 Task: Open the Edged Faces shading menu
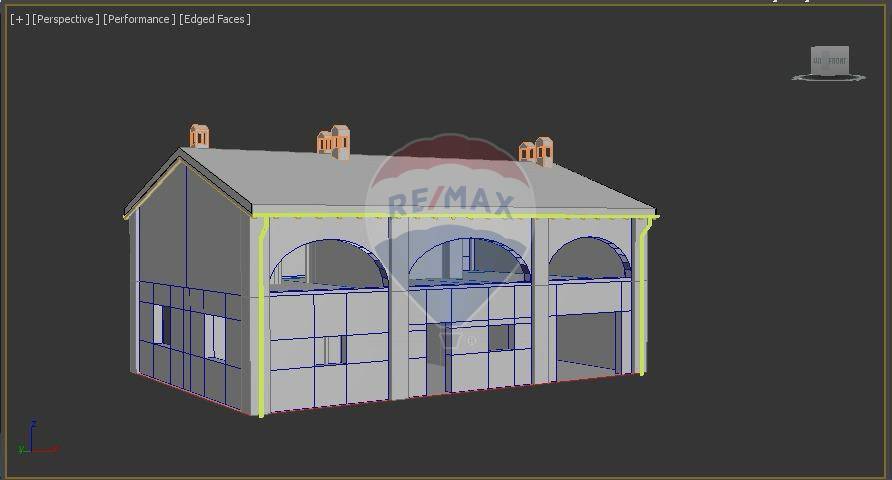point(215,19)
